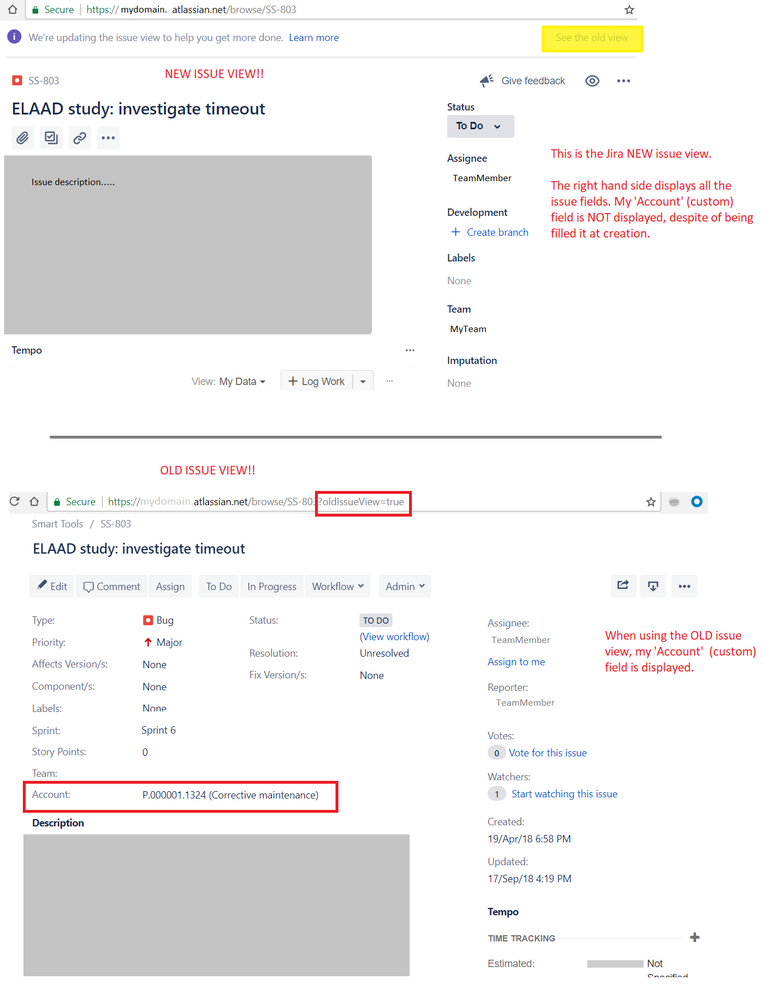777x999 pixels.
Task: Click the issue description area in new view
Action: [188, 245]
